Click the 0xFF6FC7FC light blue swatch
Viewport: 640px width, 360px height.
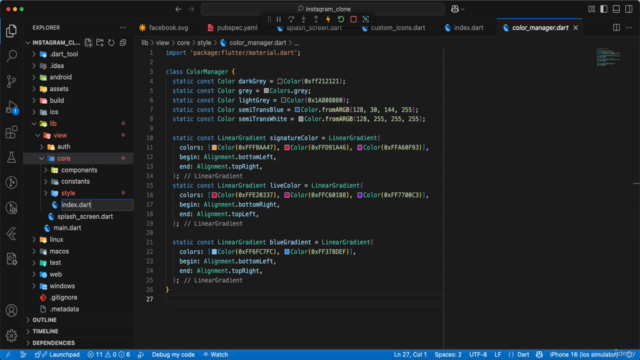tap(214, 252)
